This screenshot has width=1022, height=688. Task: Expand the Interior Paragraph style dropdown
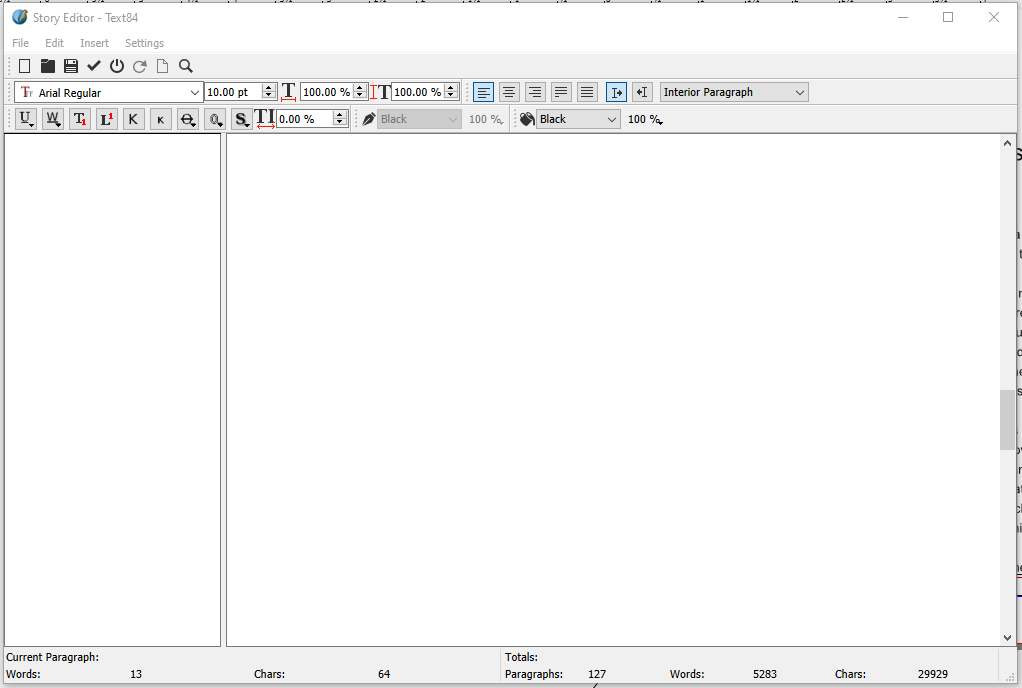pos(799,92)
